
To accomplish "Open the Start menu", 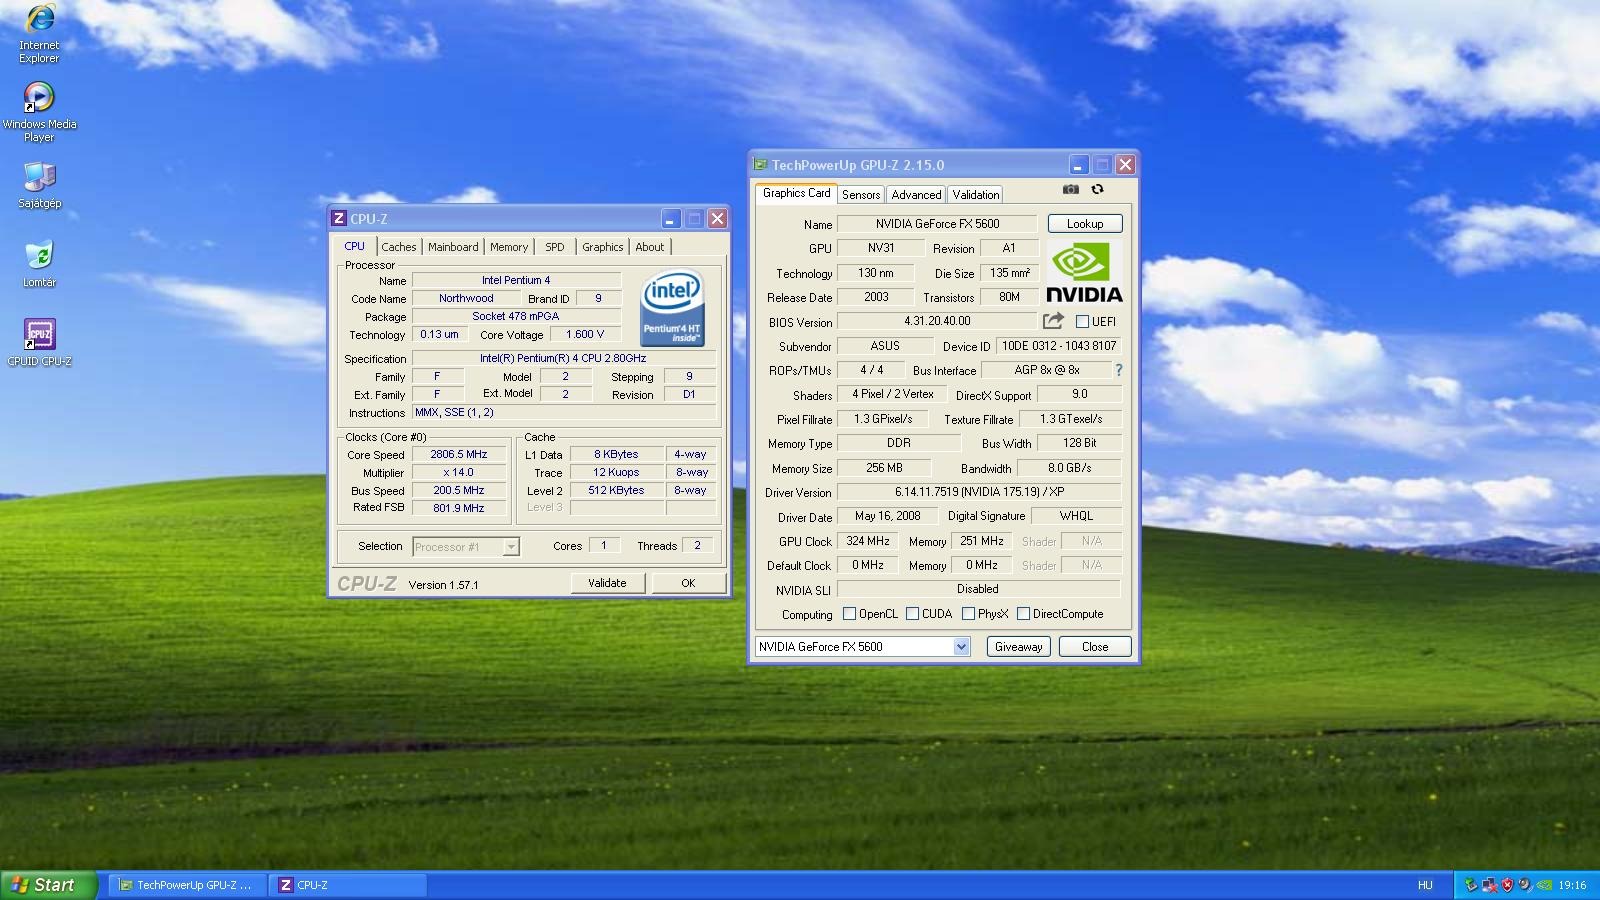I will click(x=48, y=885).
